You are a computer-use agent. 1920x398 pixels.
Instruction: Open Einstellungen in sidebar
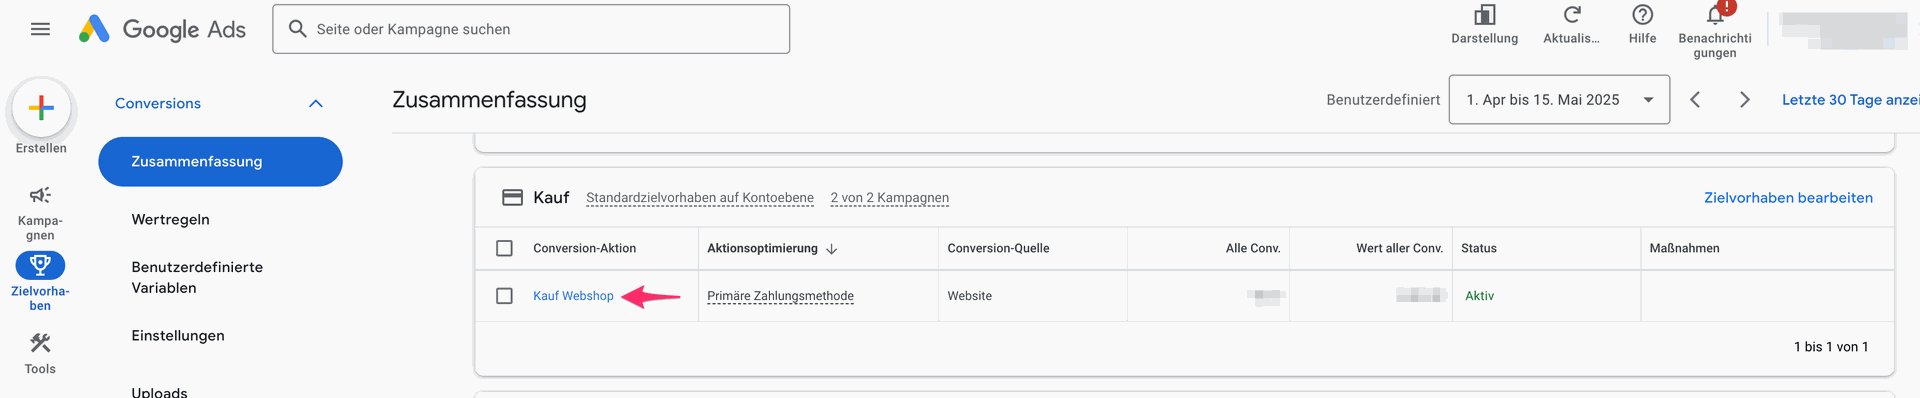click(178, 336)
